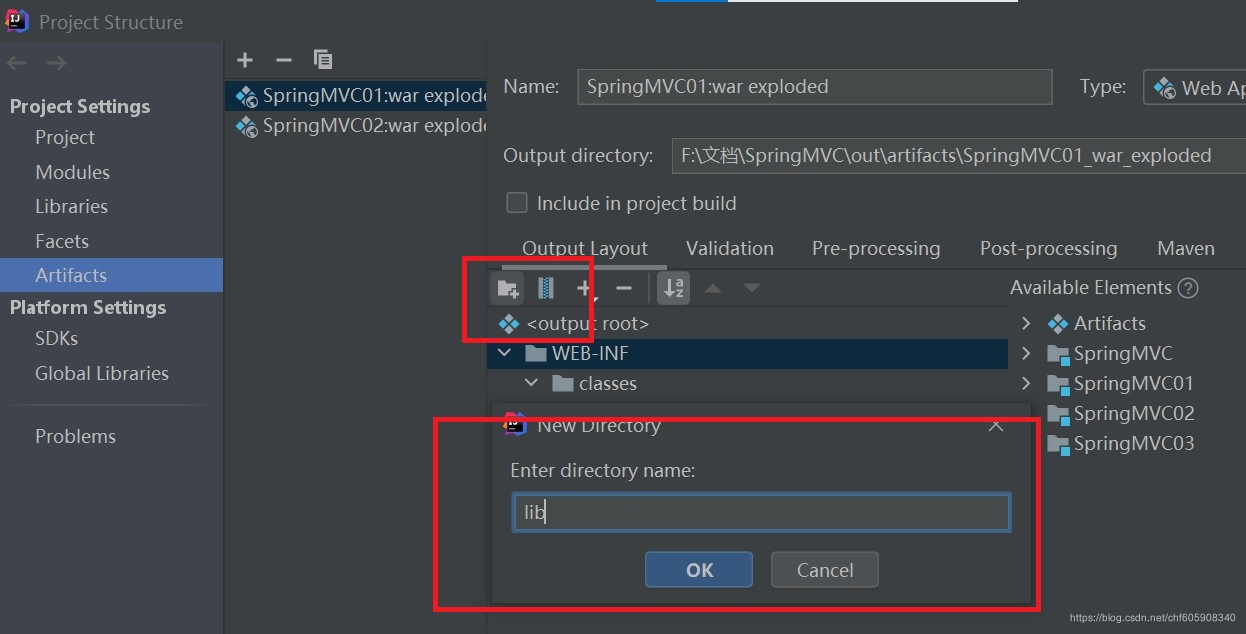Close the New Directory dialog
Viewport: 1246px width, 634px height.
(x=995, y=425)
